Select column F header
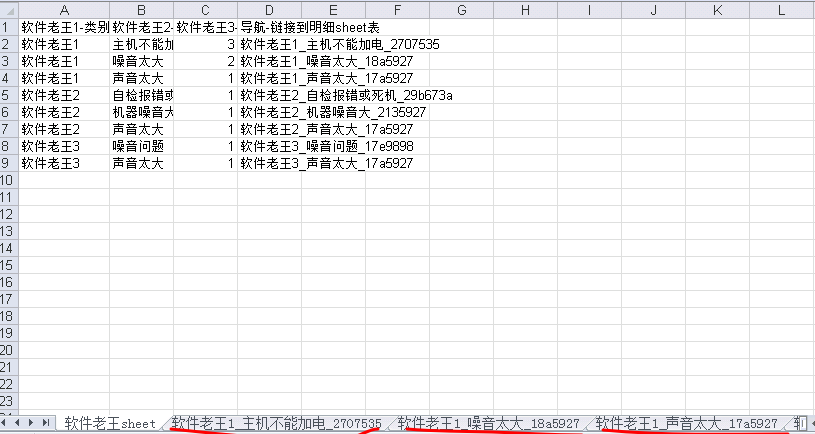The width and height of the screenshot is (815, 434). 397,10
